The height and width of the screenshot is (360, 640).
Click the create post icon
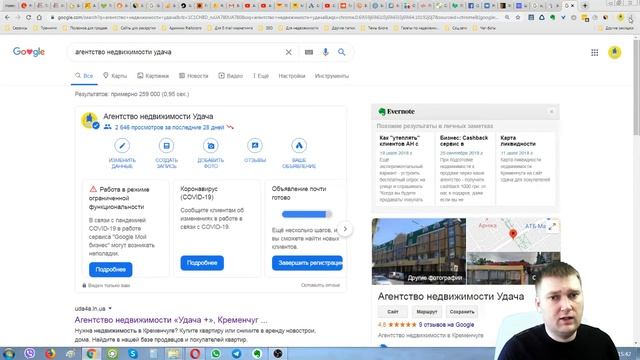(166, 146)
